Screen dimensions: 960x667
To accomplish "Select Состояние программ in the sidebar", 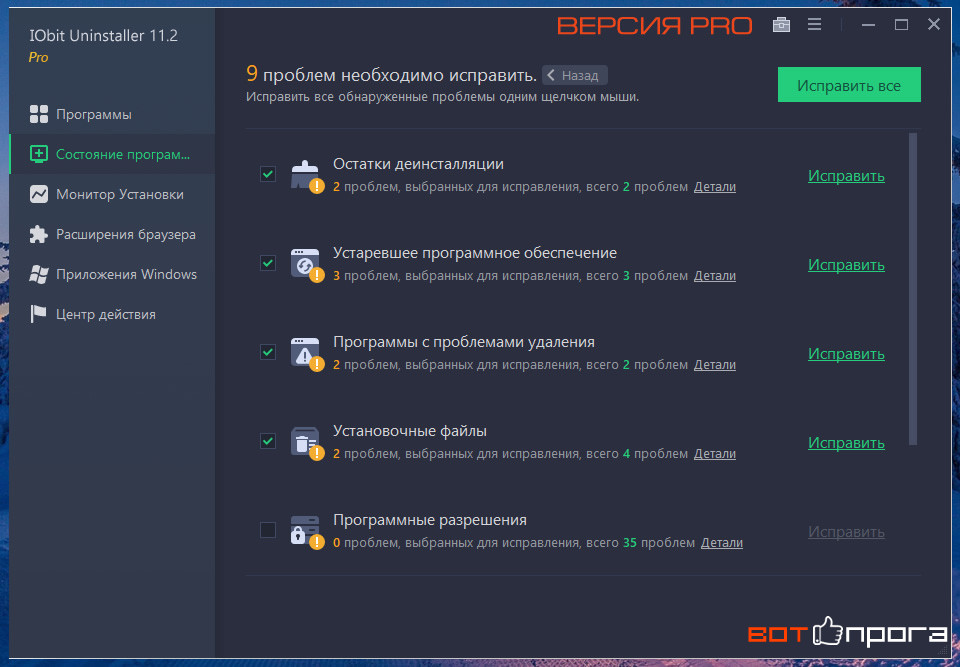I will [x=112, y=154].
